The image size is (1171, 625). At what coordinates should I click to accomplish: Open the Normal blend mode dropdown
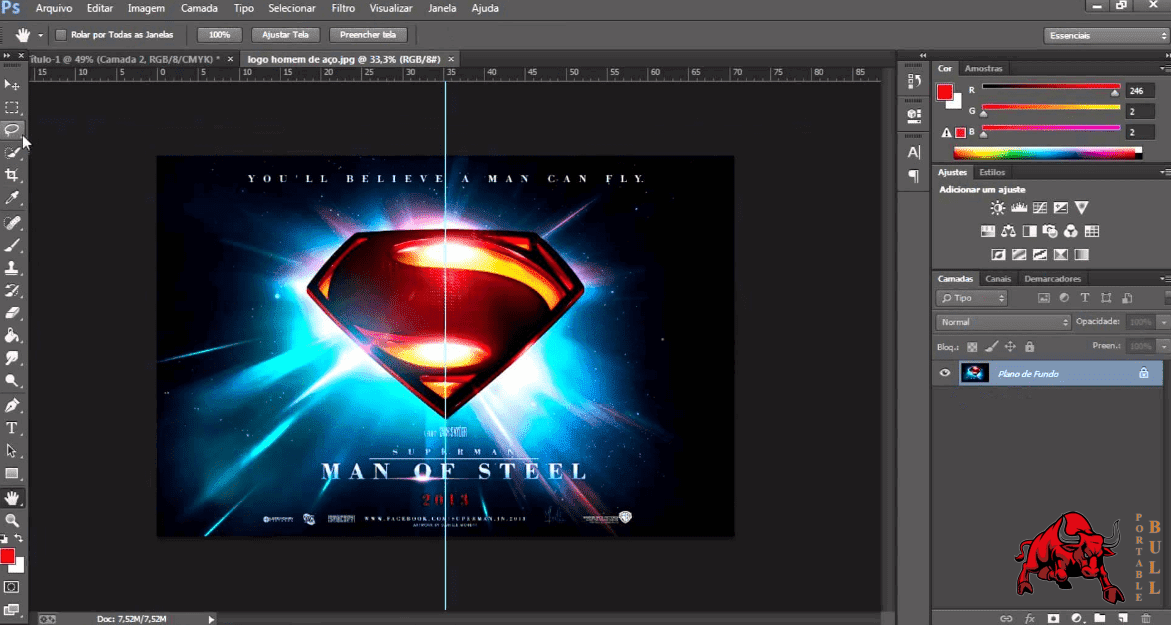tap(1003, 322)
